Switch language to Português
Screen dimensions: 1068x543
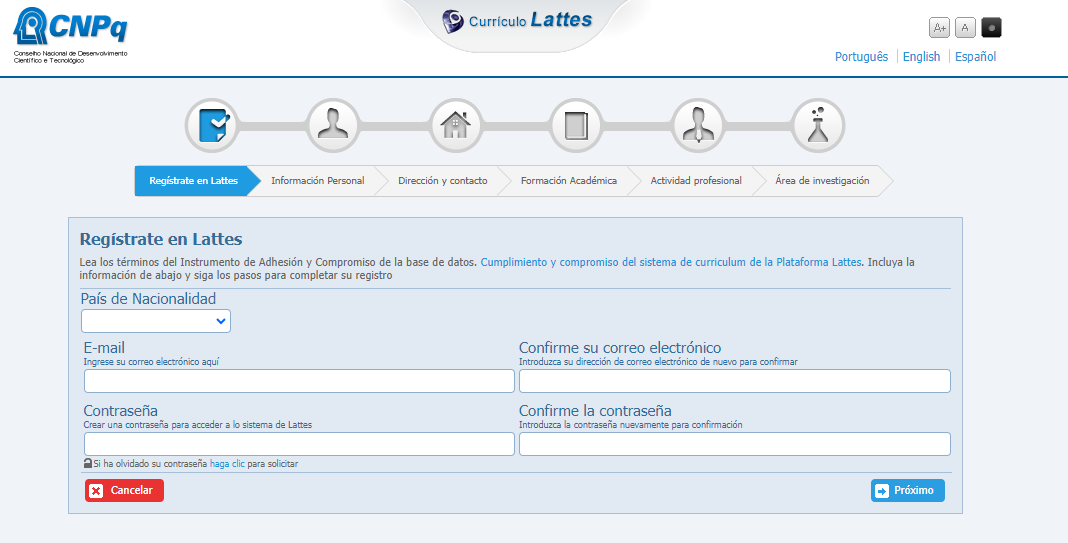point(861,57)
